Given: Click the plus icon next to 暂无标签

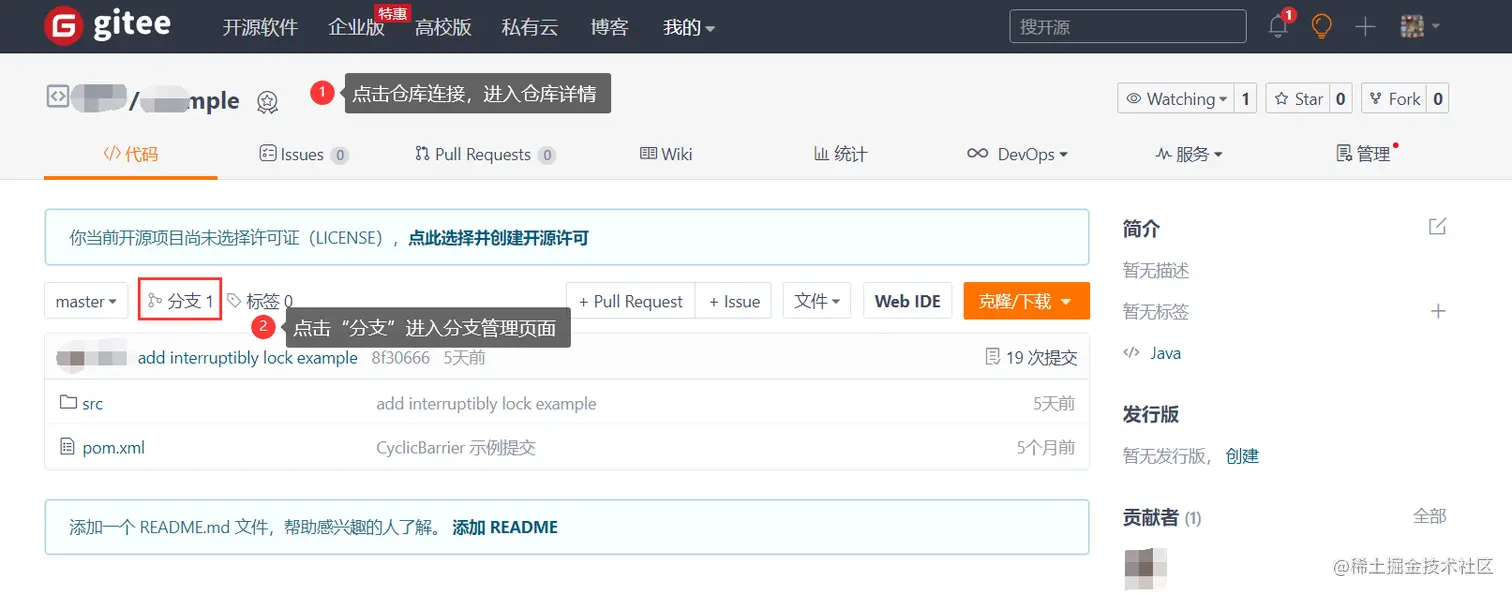Looking at the screenshot, I should (1438, 311).
